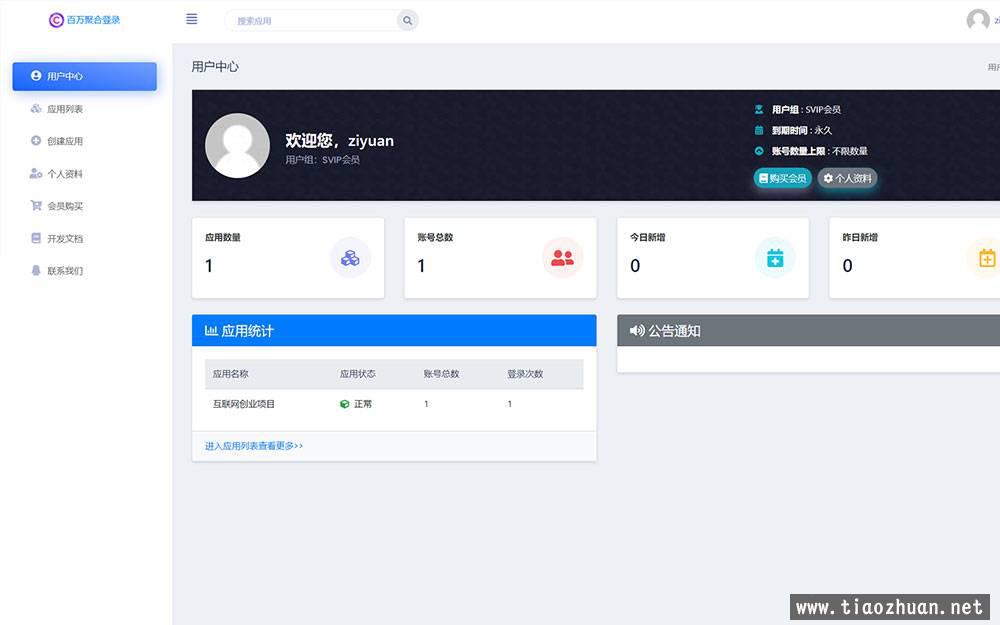Click the 应用名称 column header

click(x=230, y=374)
